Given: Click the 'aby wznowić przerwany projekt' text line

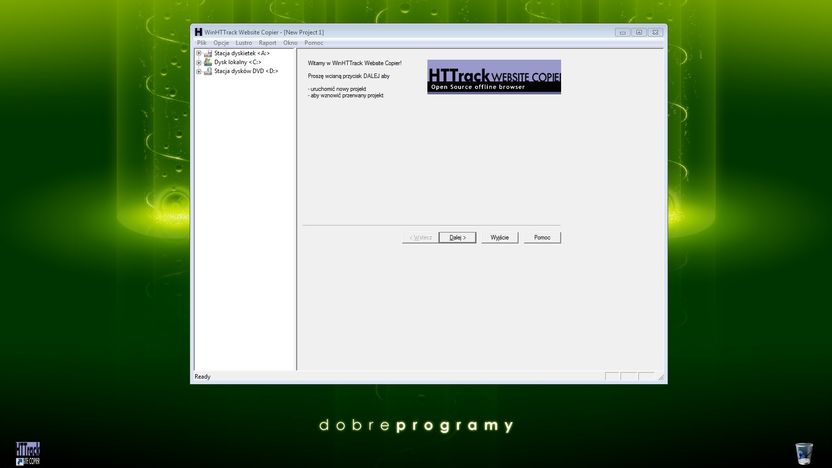Looking at the screenshot, I should [x=345, y=96].
